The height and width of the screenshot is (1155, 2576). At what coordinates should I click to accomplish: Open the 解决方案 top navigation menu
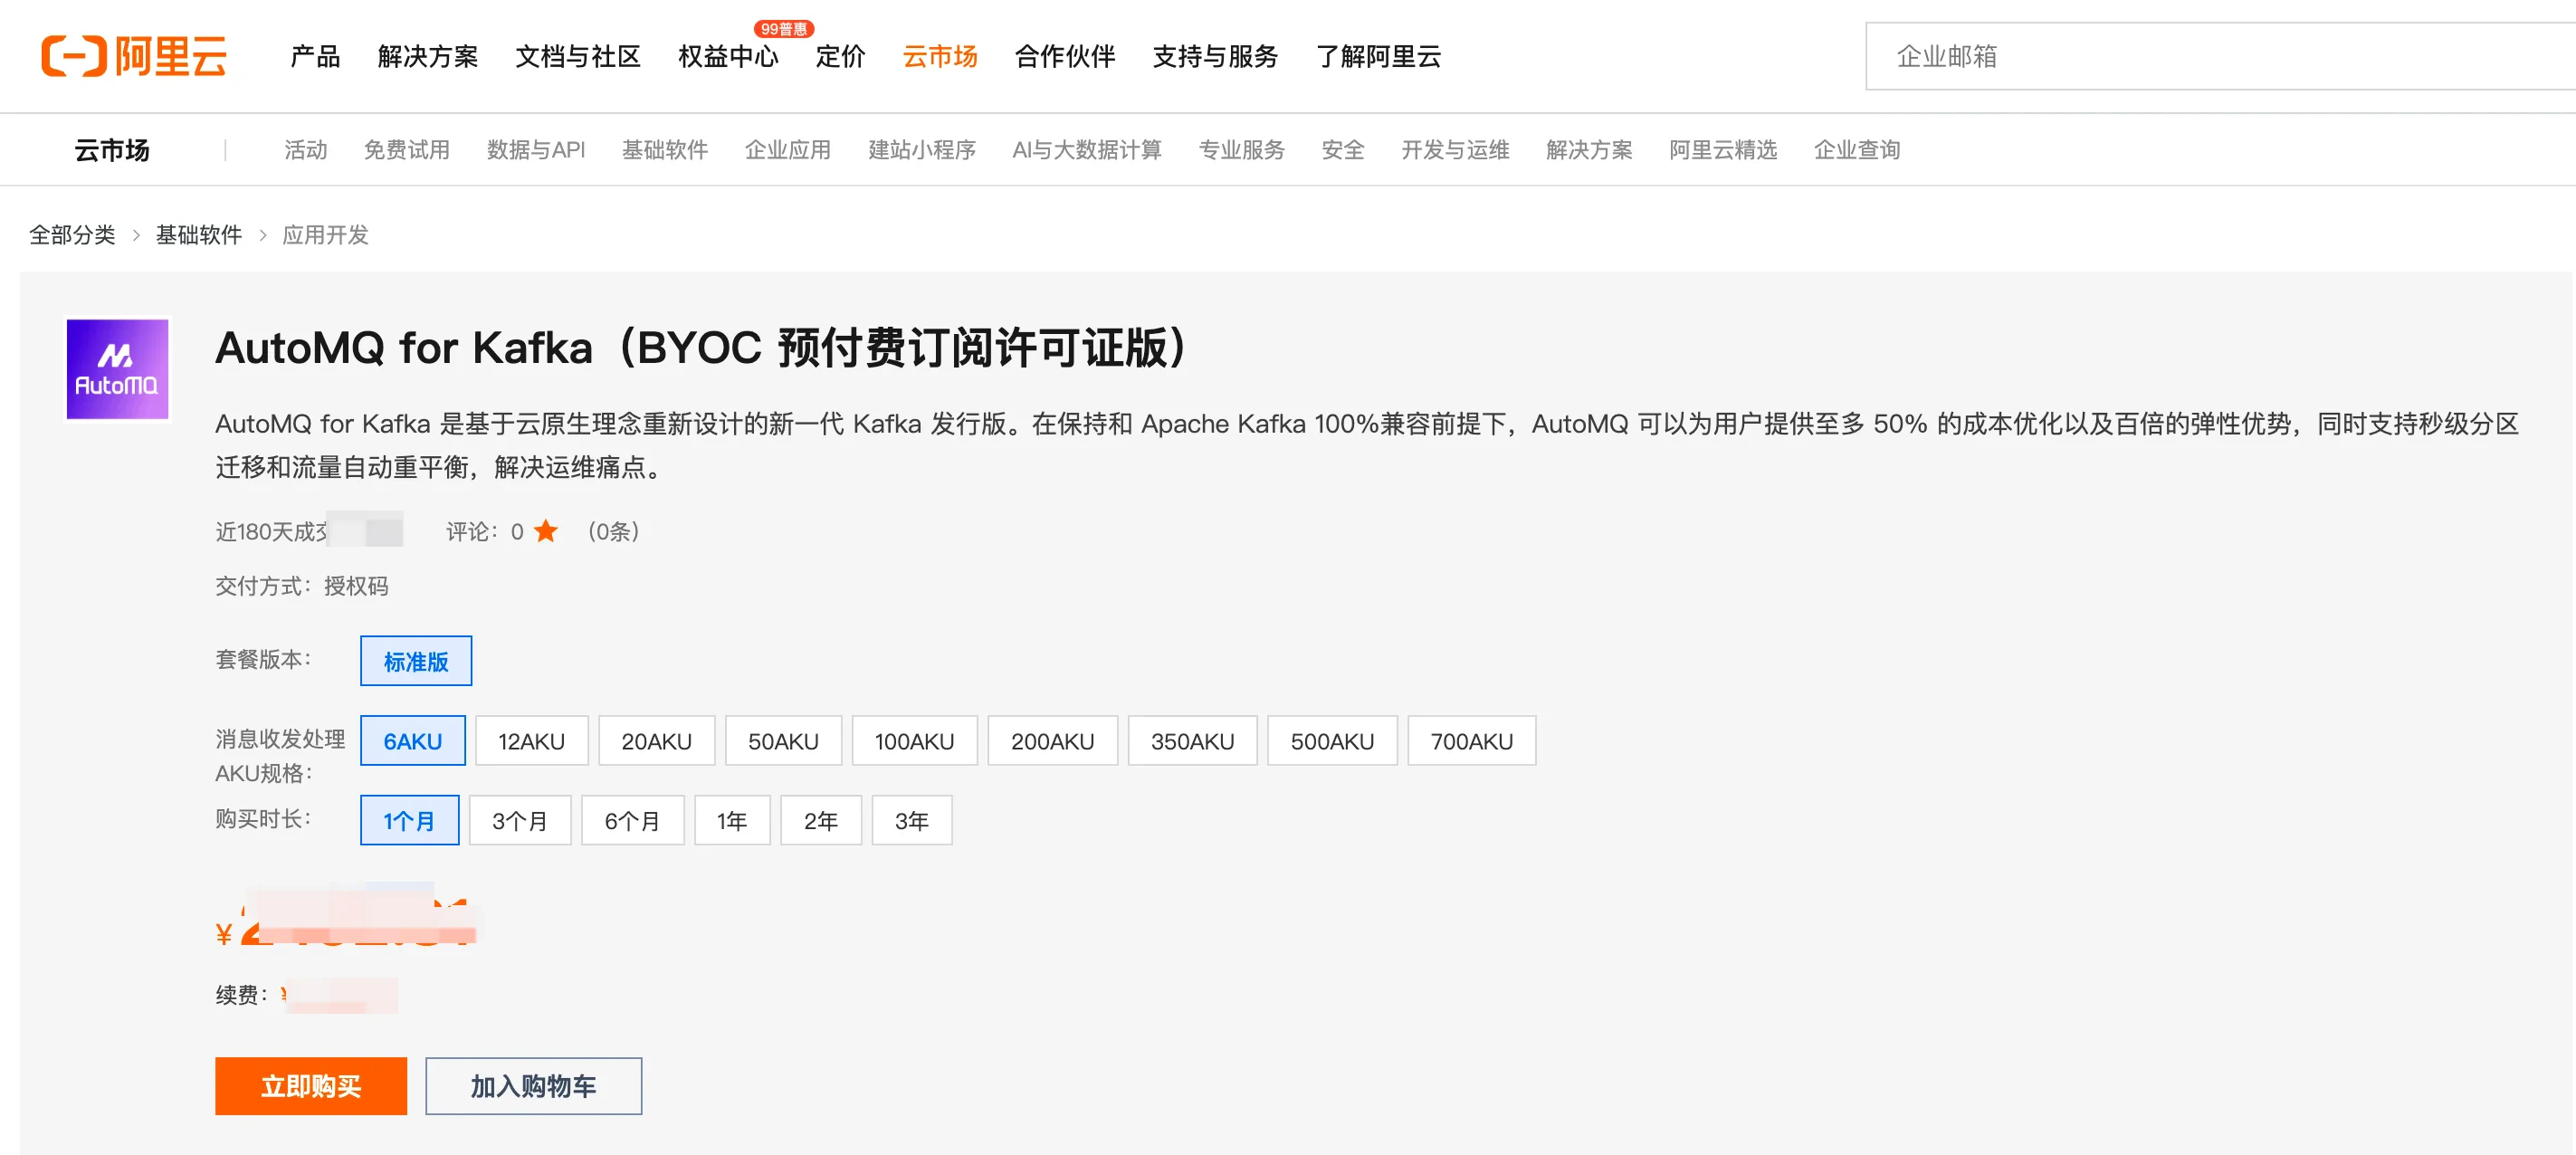(427, 56)
